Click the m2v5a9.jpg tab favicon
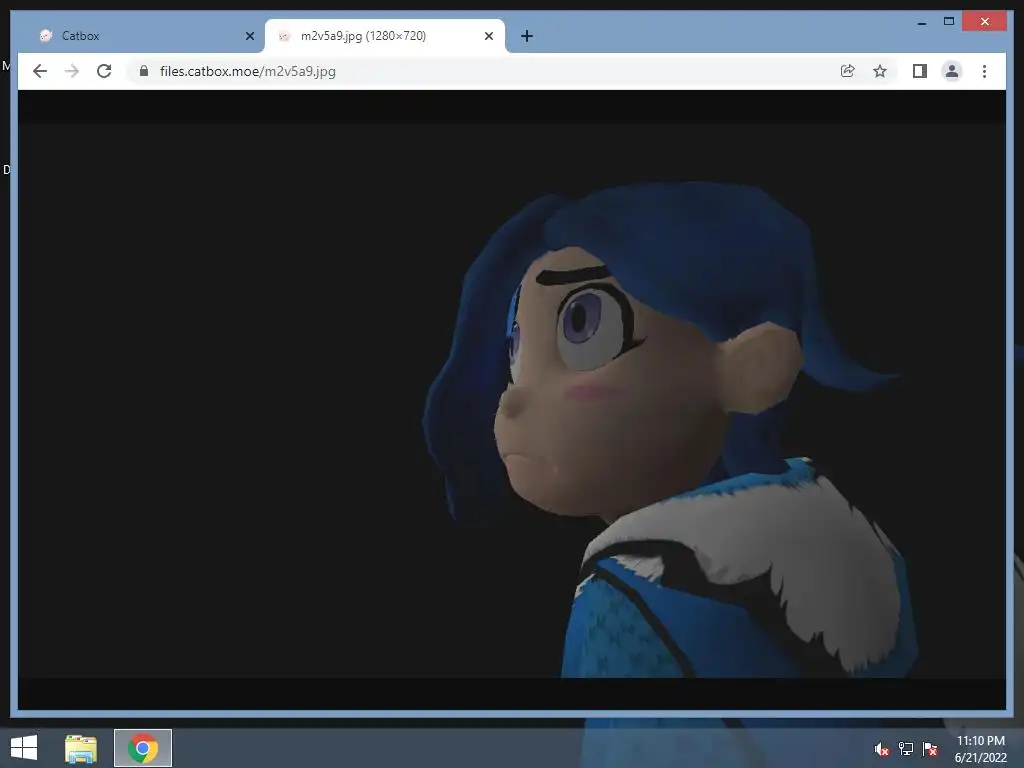 [284, 36]
